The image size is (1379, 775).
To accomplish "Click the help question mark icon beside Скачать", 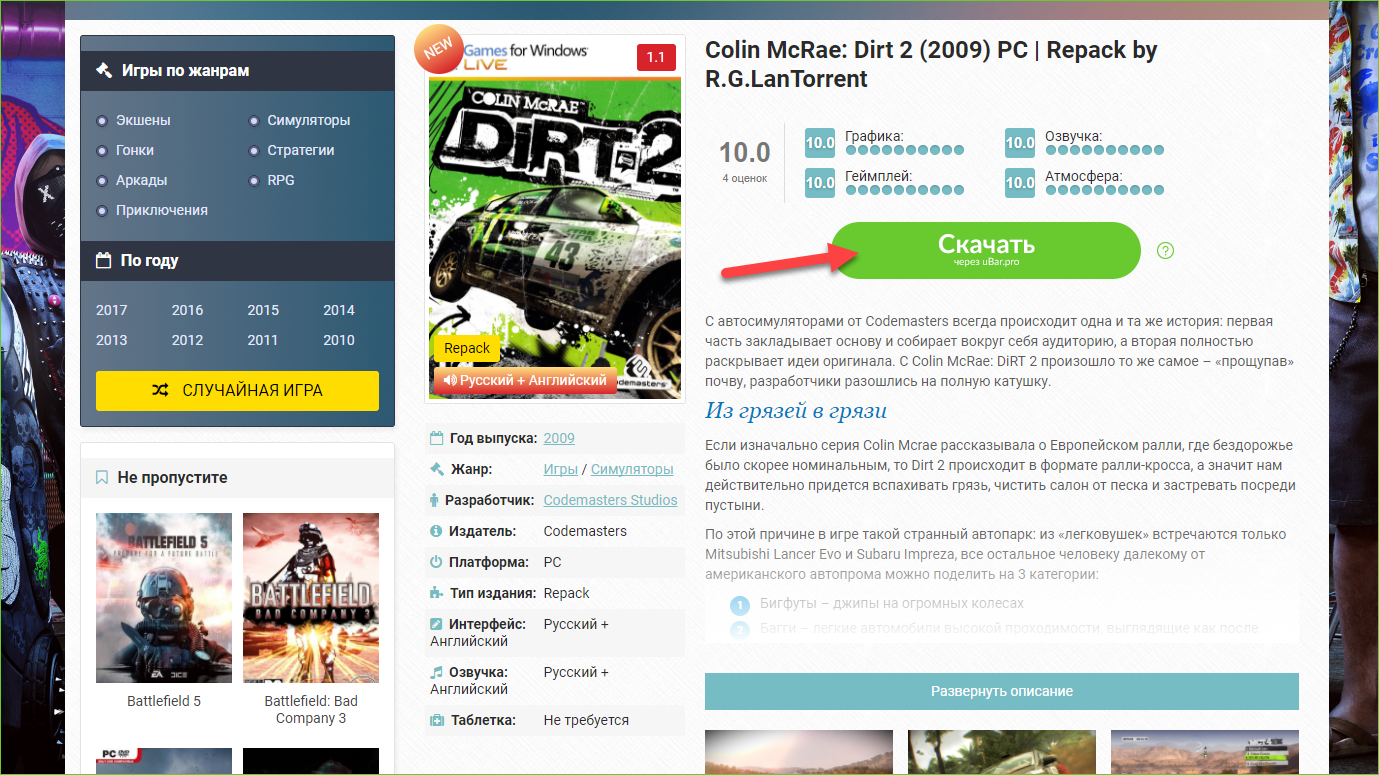I will coord(1165,250).
